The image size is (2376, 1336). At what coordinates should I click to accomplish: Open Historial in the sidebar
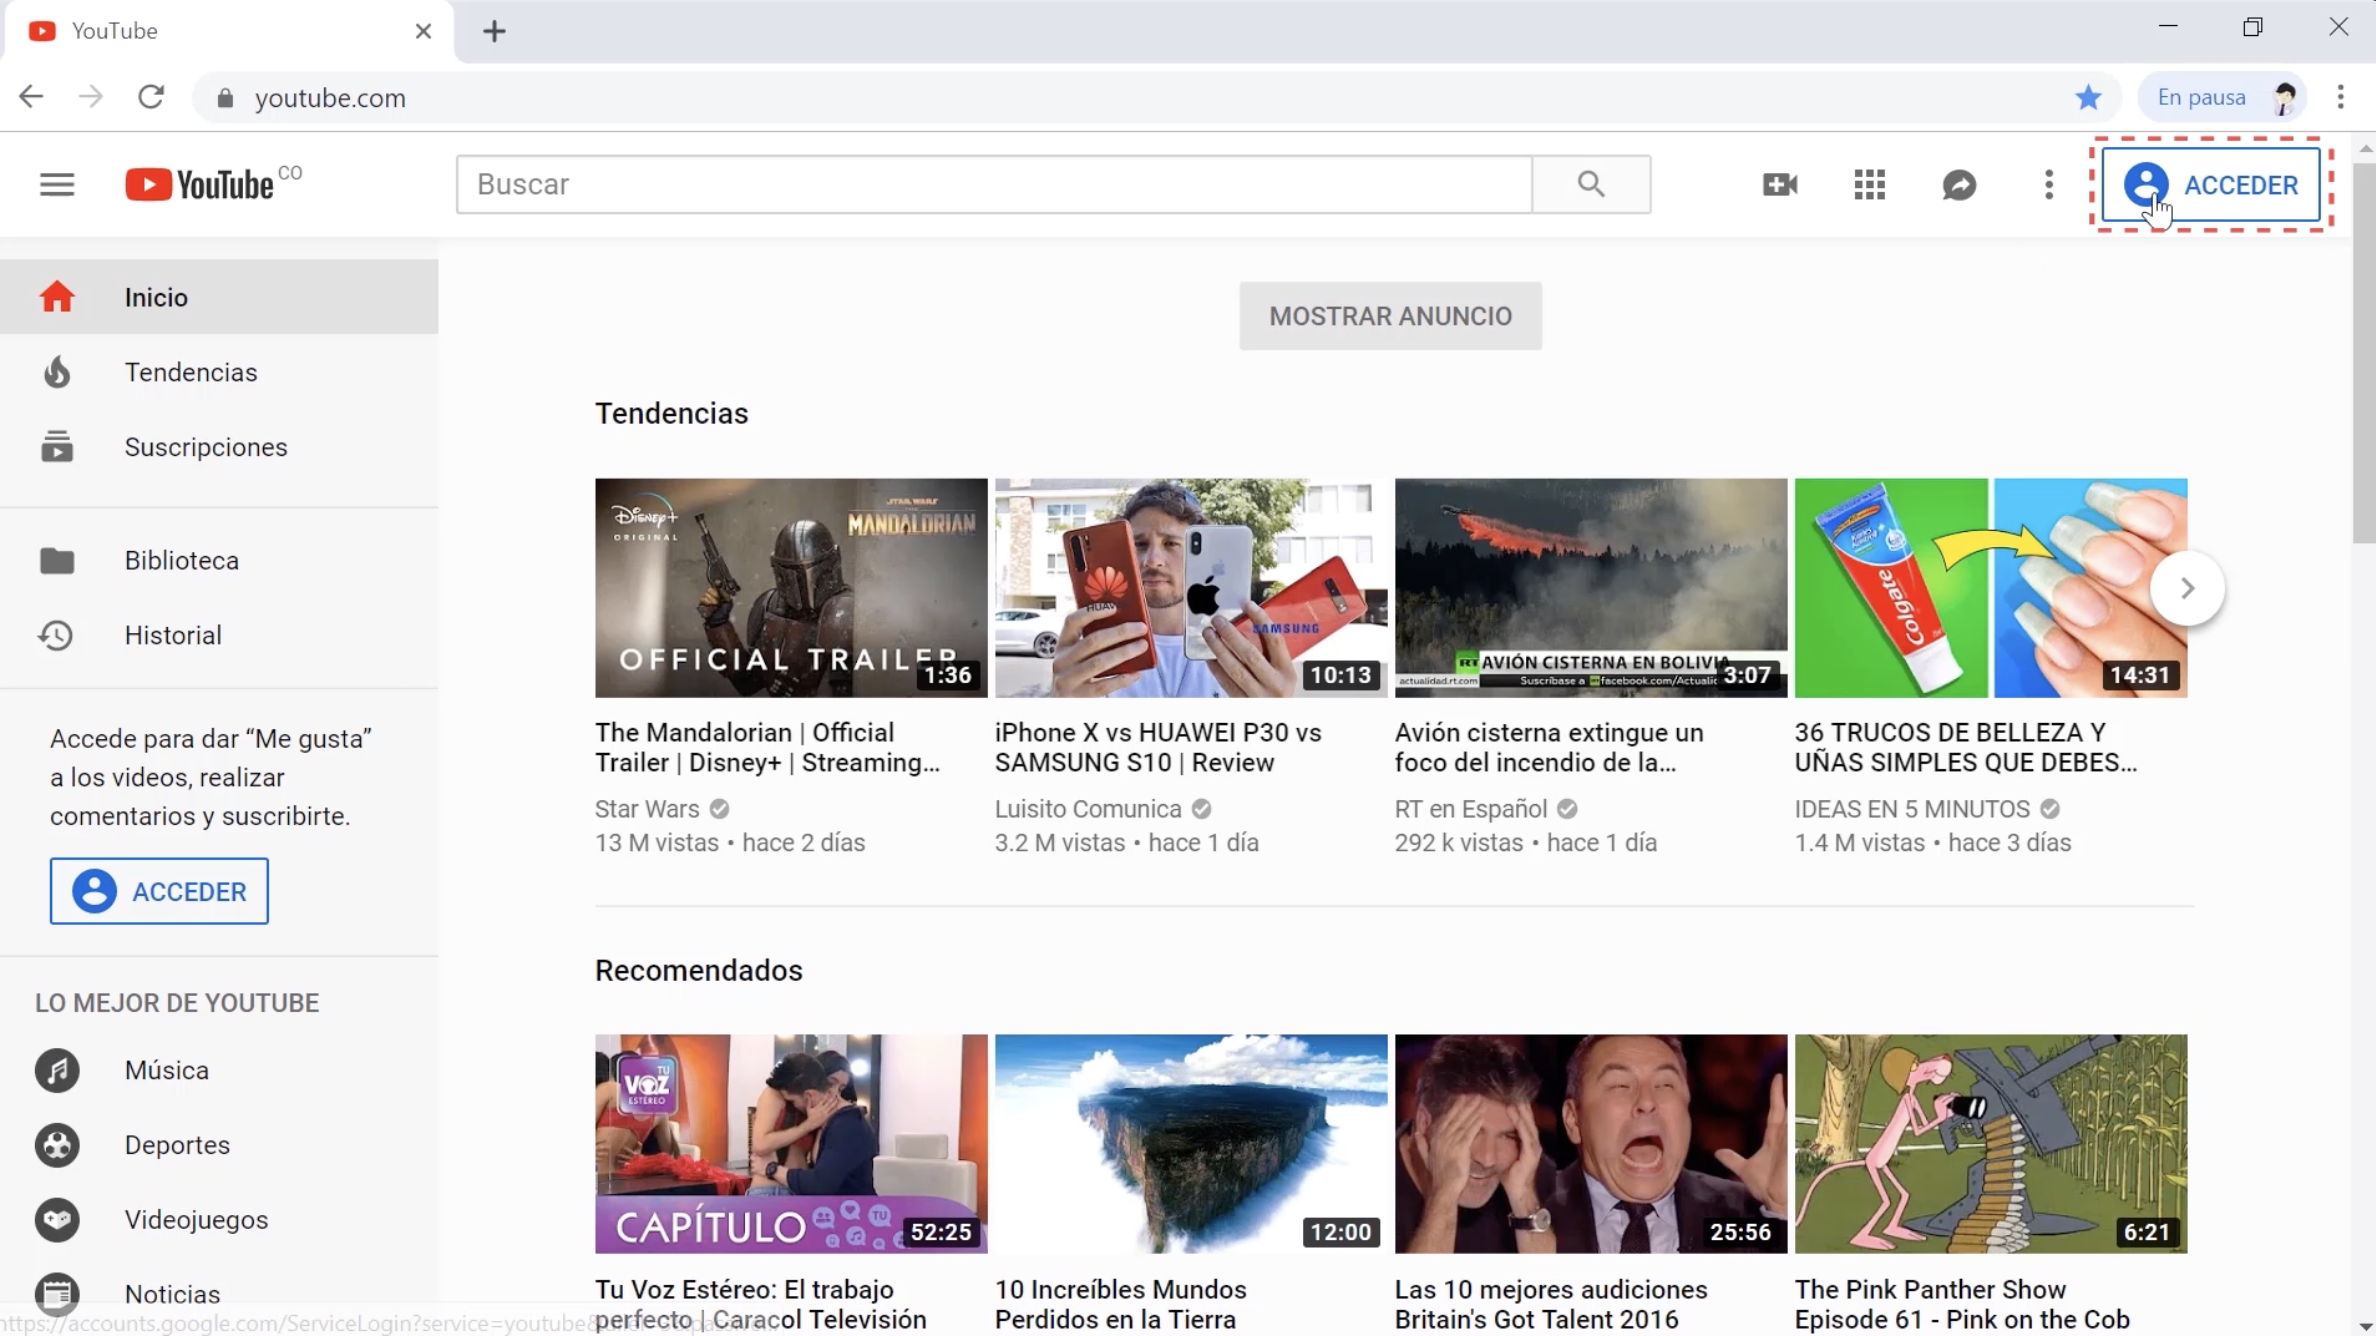pyautogui.click(x=172, y=635)
